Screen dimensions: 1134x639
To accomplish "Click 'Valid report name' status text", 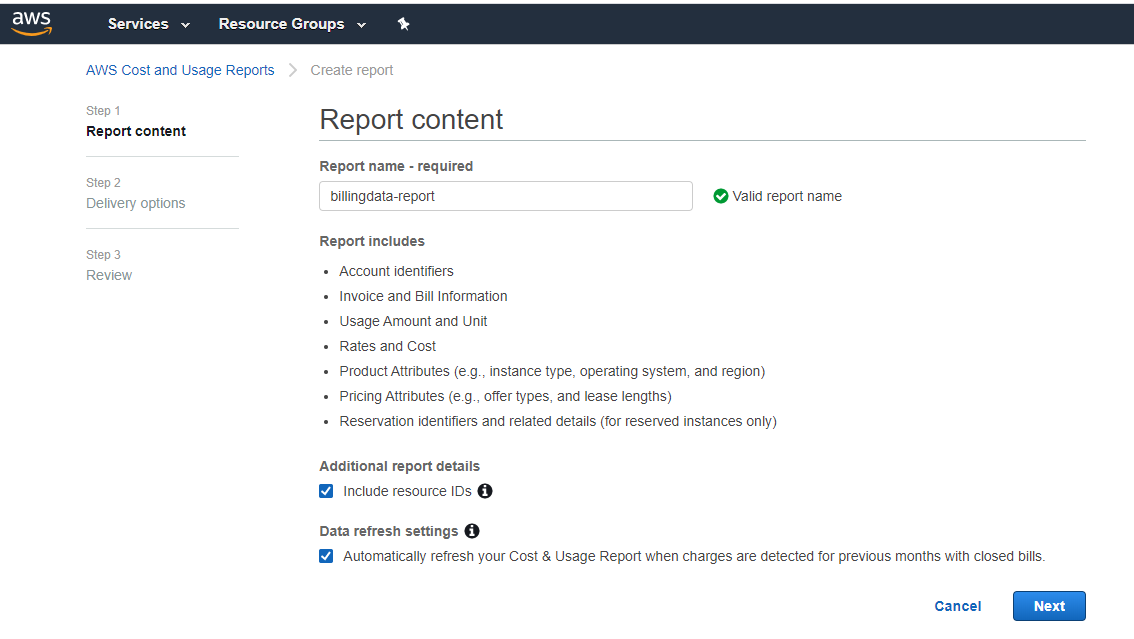I will pos(787,197).
